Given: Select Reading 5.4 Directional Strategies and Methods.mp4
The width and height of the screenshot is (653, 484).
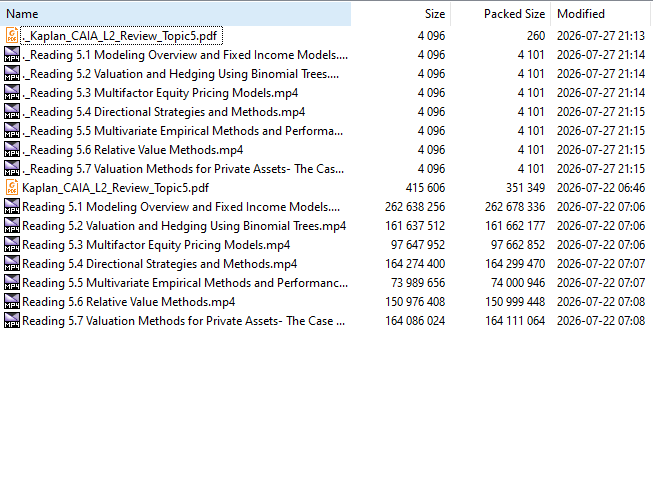Looking at the screenshot, I should click(160, 264).
